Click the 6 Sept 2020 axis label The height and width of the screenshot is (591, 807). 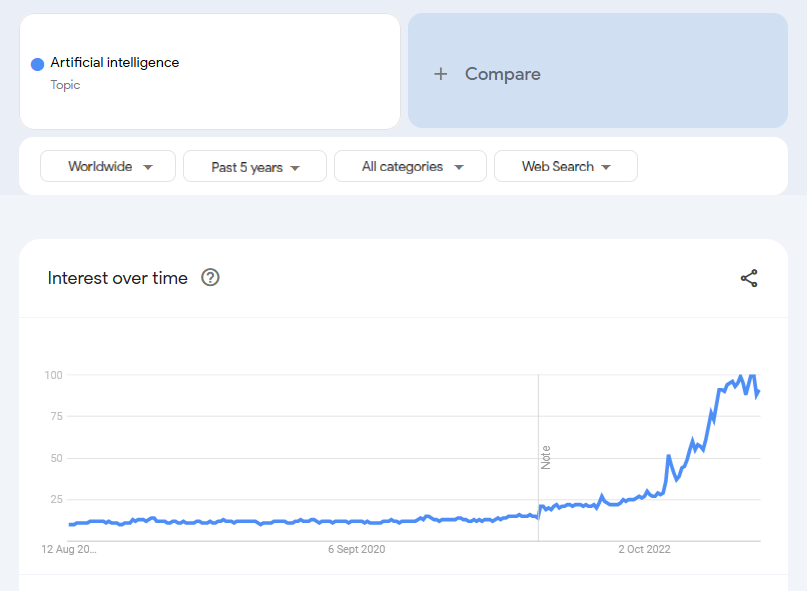click(x=356, y=549)
